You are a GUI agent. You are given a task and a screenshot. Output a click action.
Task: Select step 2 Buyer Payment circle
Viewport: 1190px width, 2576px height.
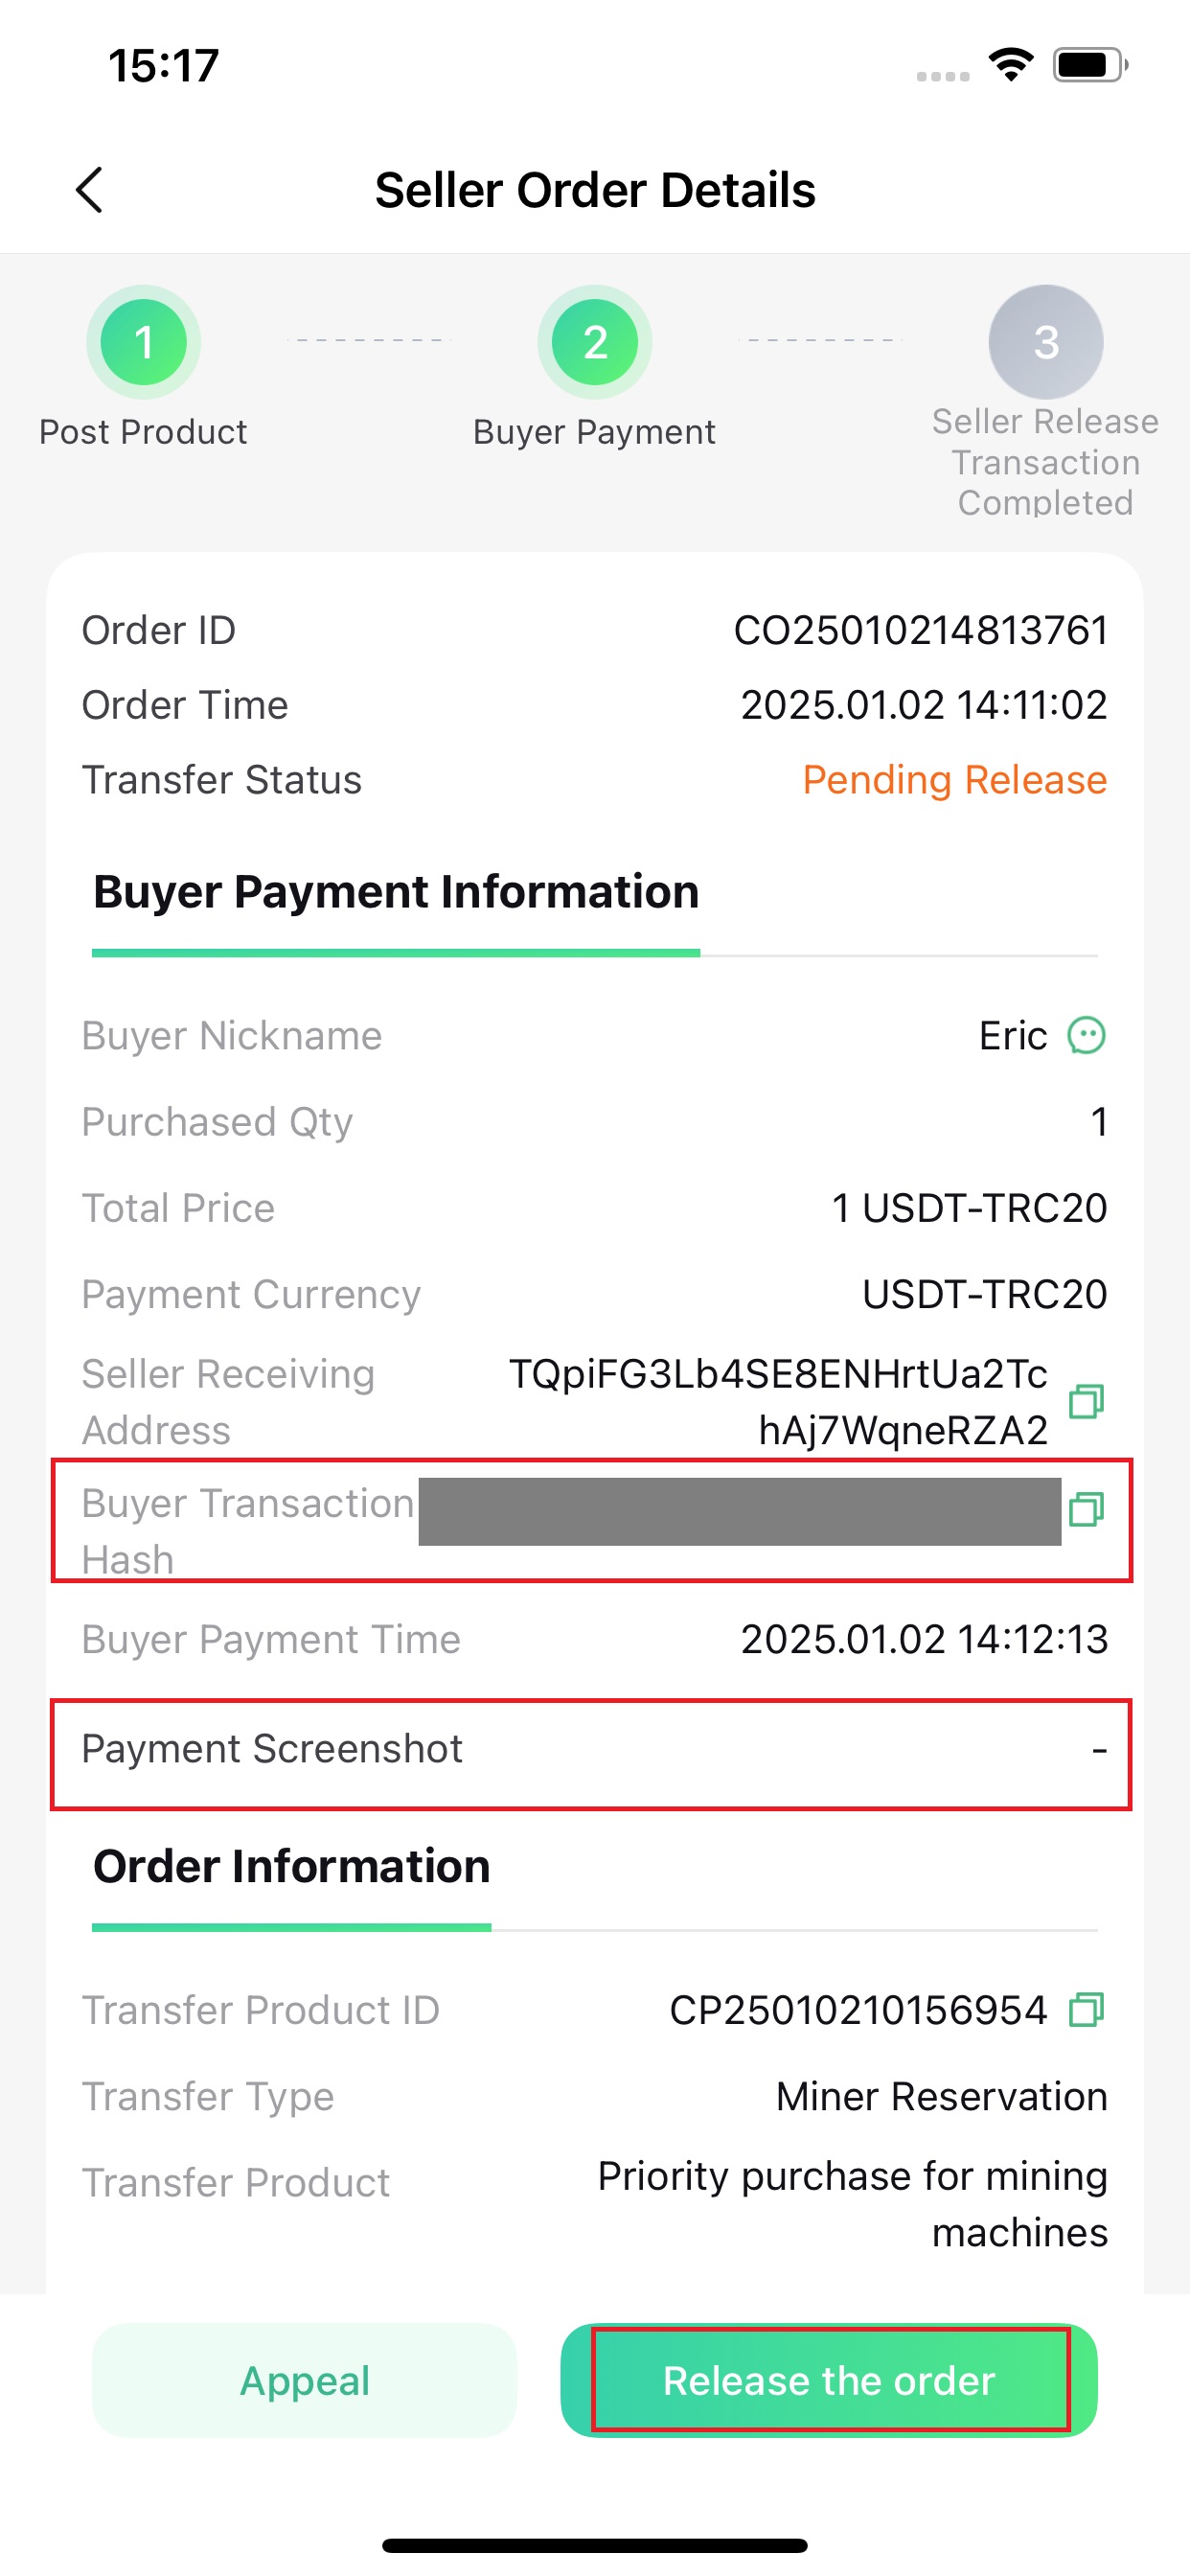point(595,342)
